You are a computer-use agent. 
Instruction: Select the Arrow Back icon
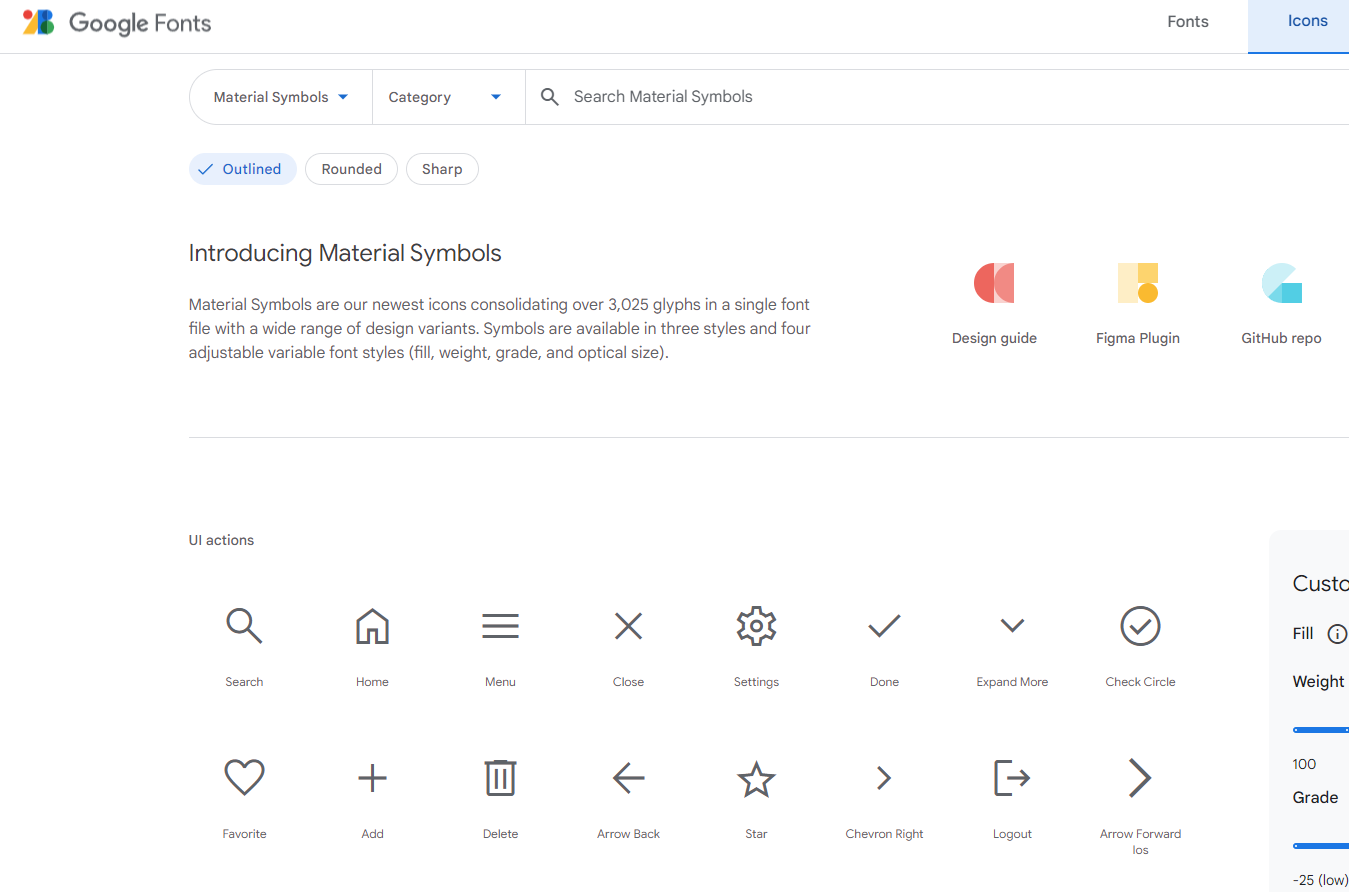[x=628, y=778]
